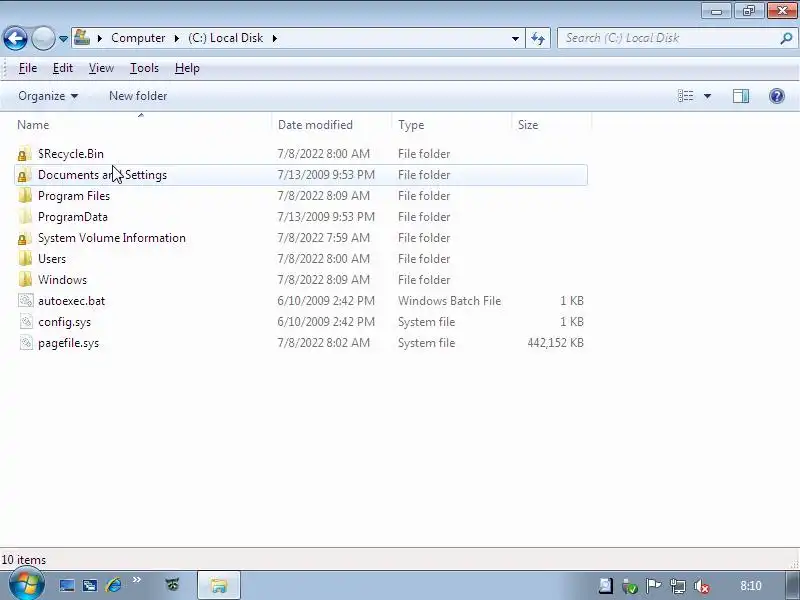This screenshot has height=600, width=800.
Task: Select the Documents and Settings folder icon
Action: pos(25,175)
